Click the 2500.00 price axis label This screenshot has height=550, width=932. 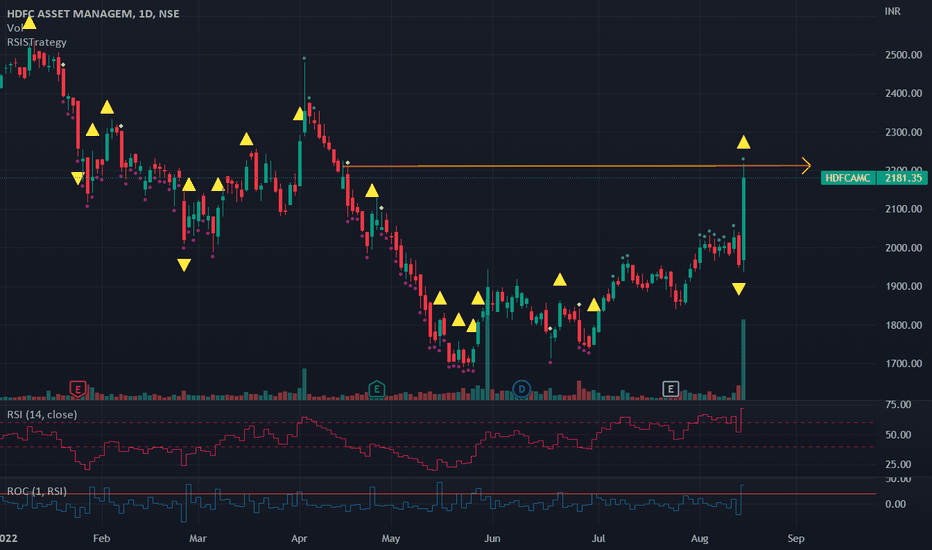coord(903,55)
